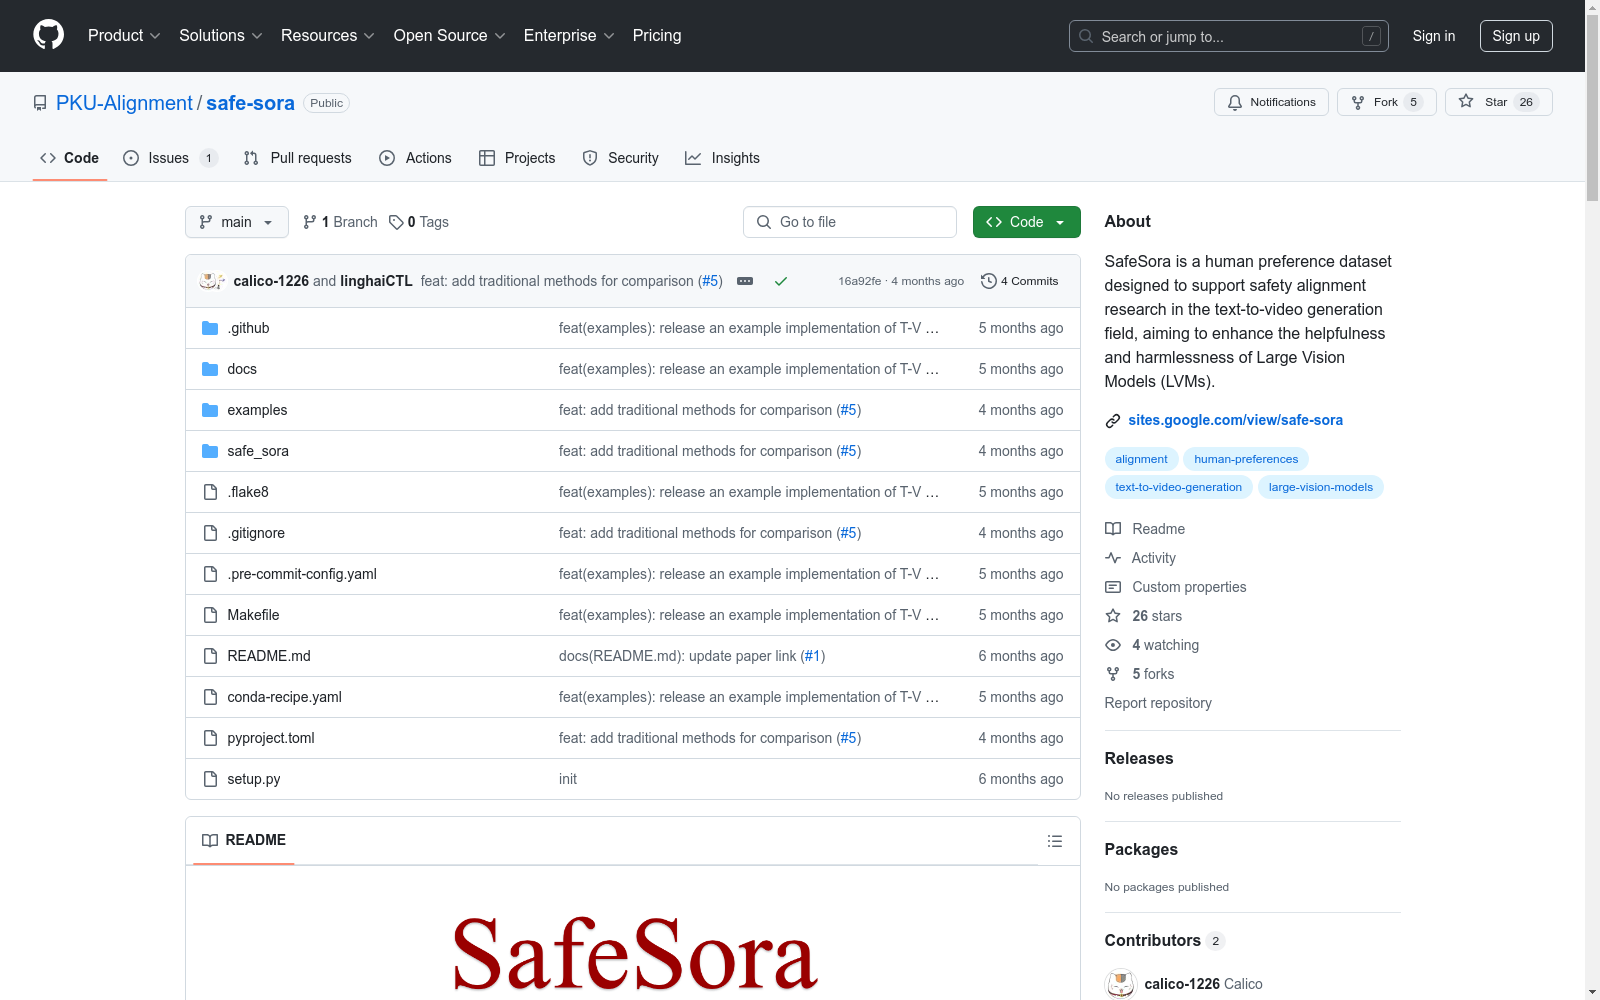Open the PKU-Alignment organization link
This screenshot has width=1600, height=1000.
[x=124, y=103]
